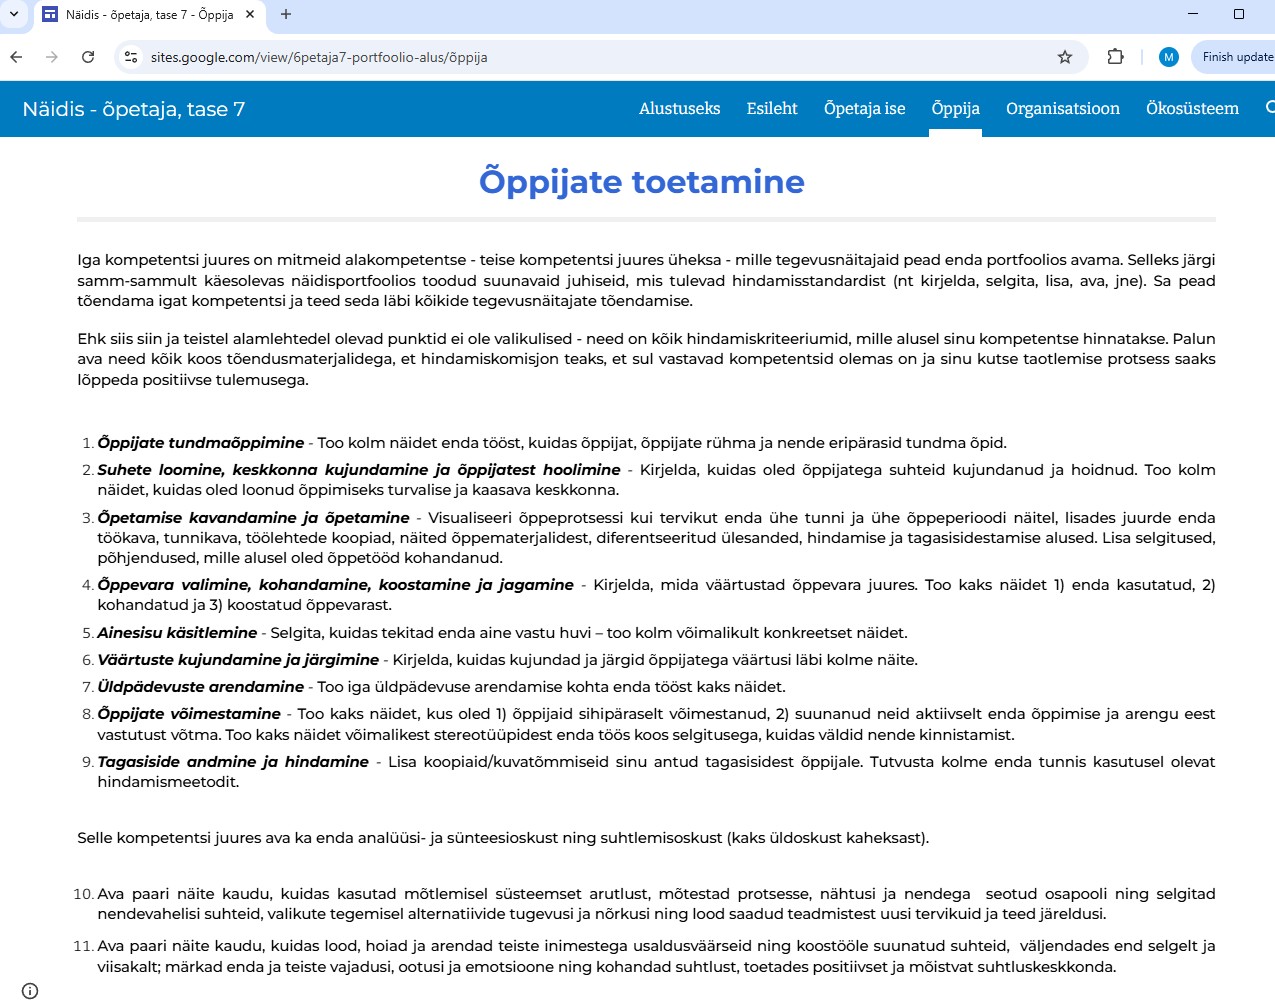Click the site title Näidis - õpetaja, tase 7
The width and height of the screenshot is (1275, 1006).
(x=134, y=109)
